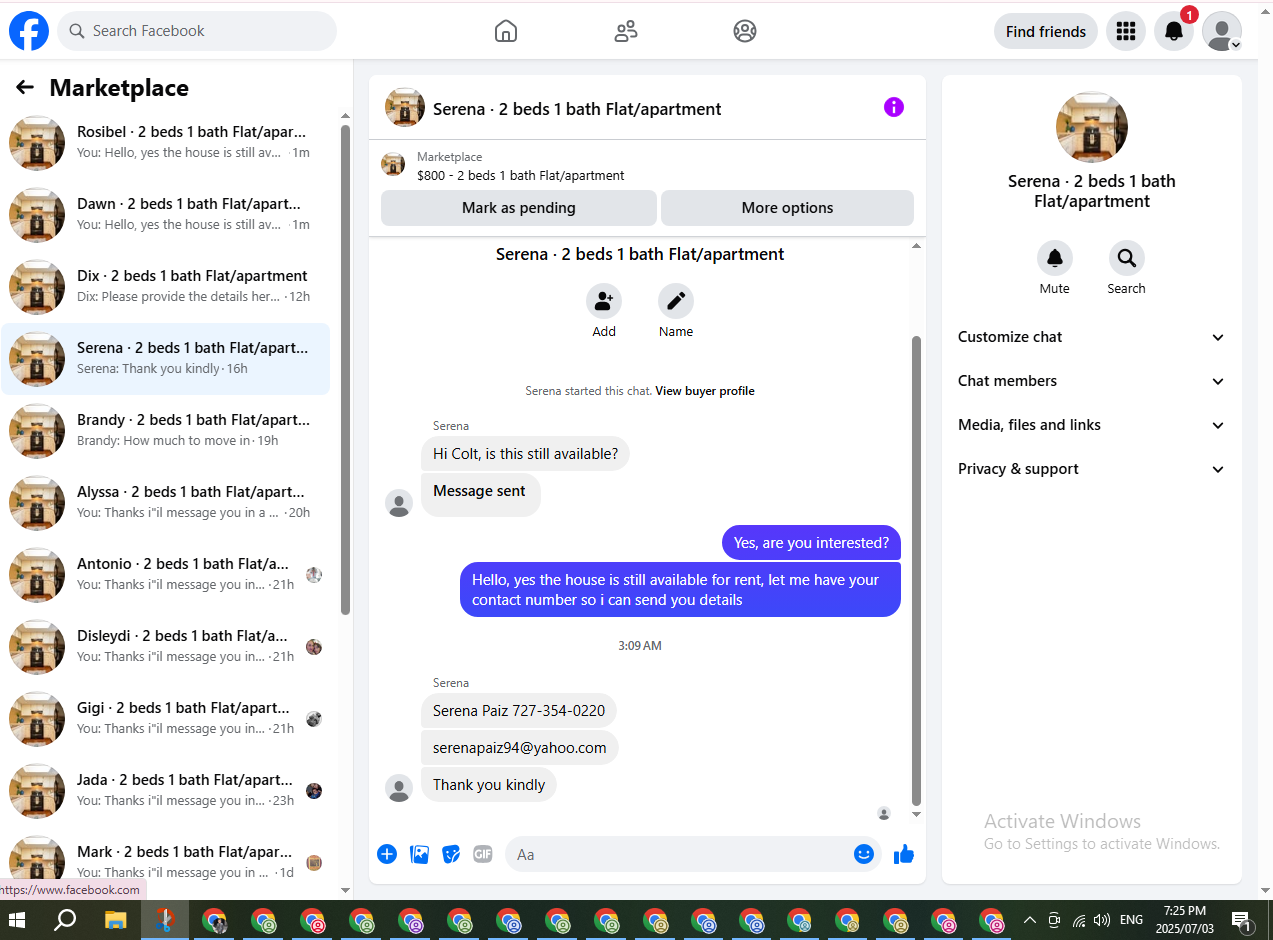The width and height of the screenshot is (1273, 940).
Task: Open Dawn conversation in list
Action: [166, 215]
